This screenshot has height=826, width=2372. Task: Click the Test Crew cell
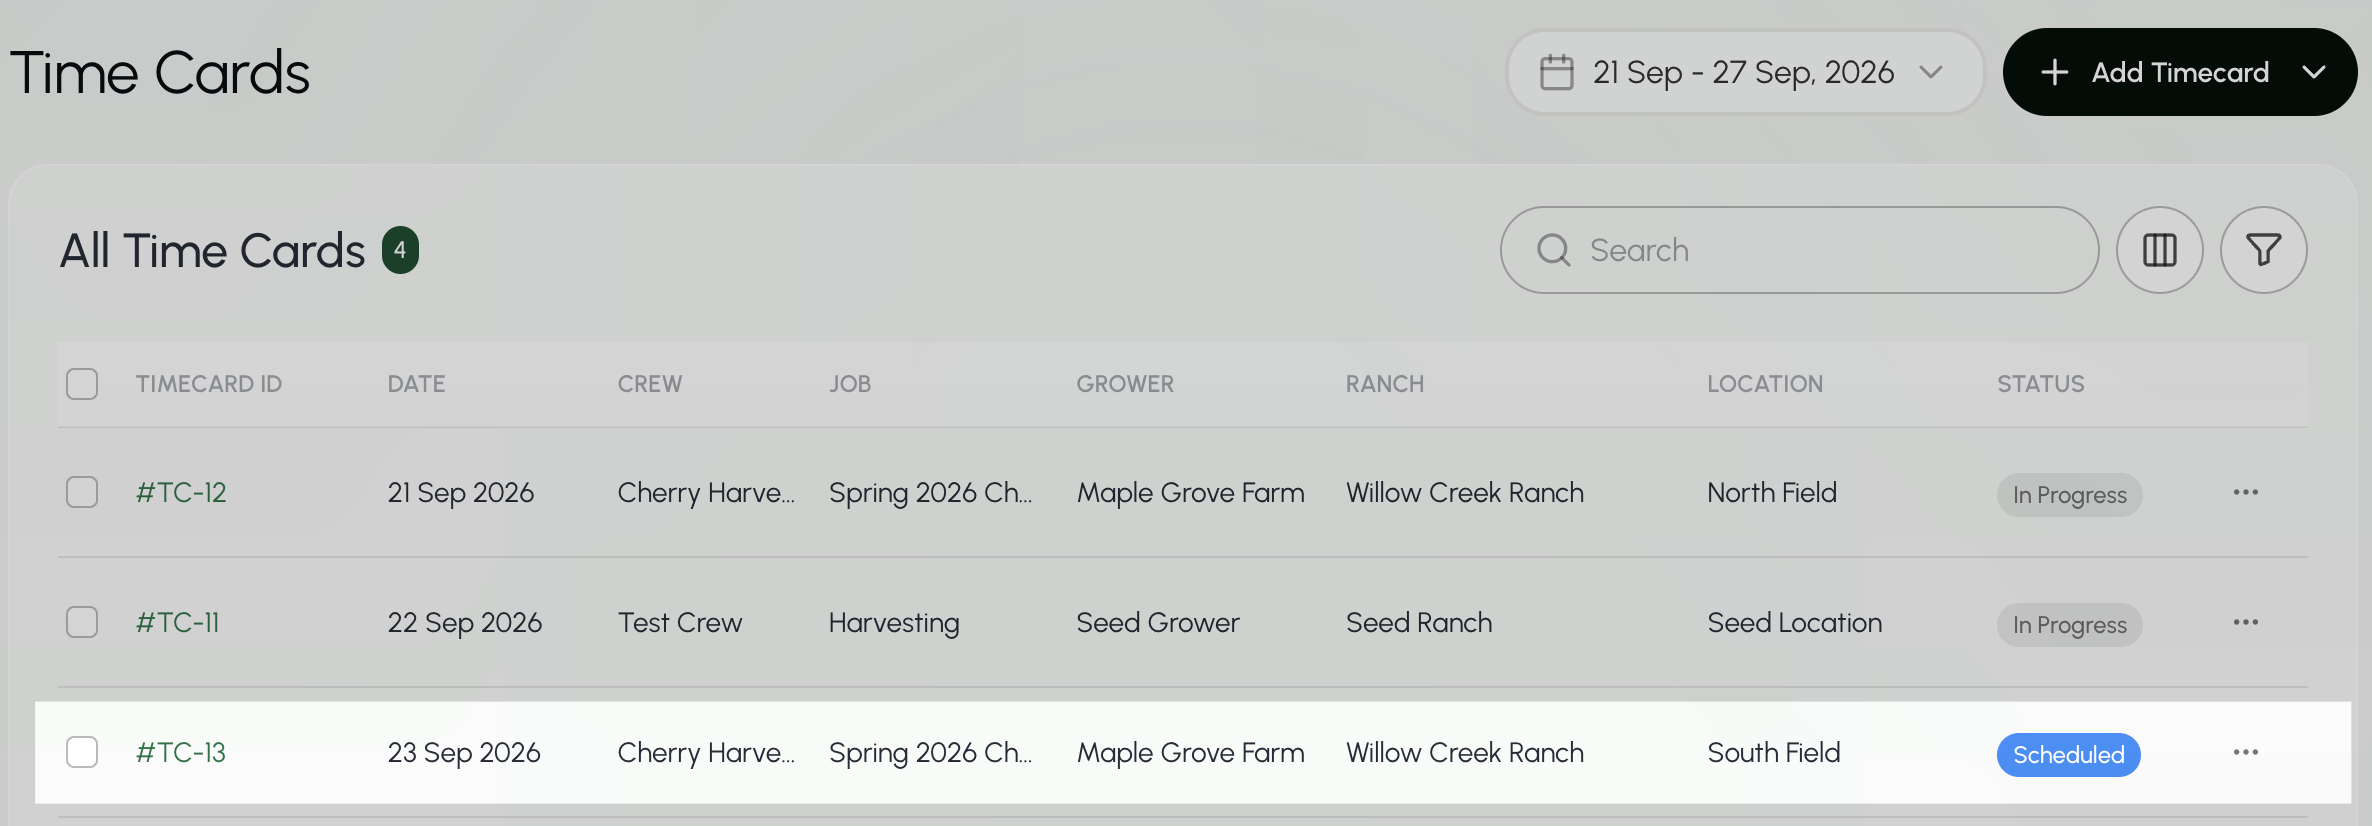680,622
